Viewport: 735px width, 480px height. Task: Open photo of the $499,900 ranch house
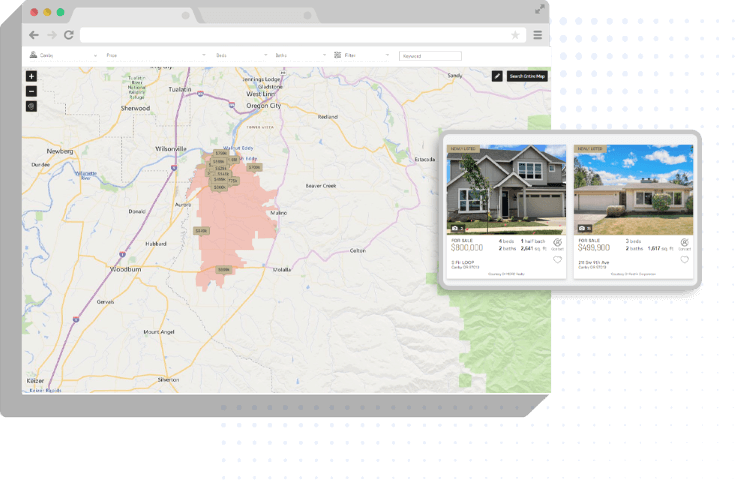point(633,189)
